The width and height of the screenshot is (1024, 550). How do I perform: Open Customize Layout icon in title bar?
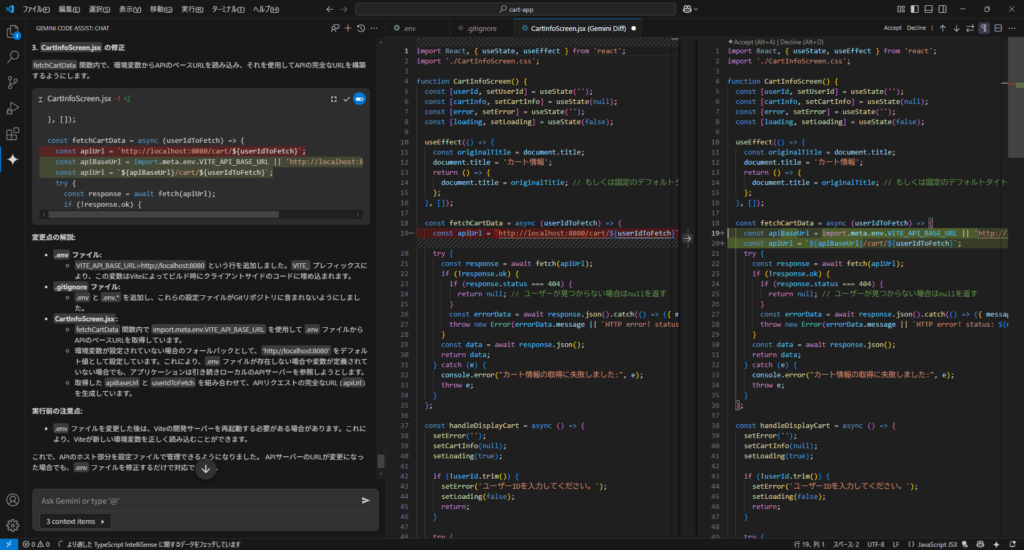901,9
